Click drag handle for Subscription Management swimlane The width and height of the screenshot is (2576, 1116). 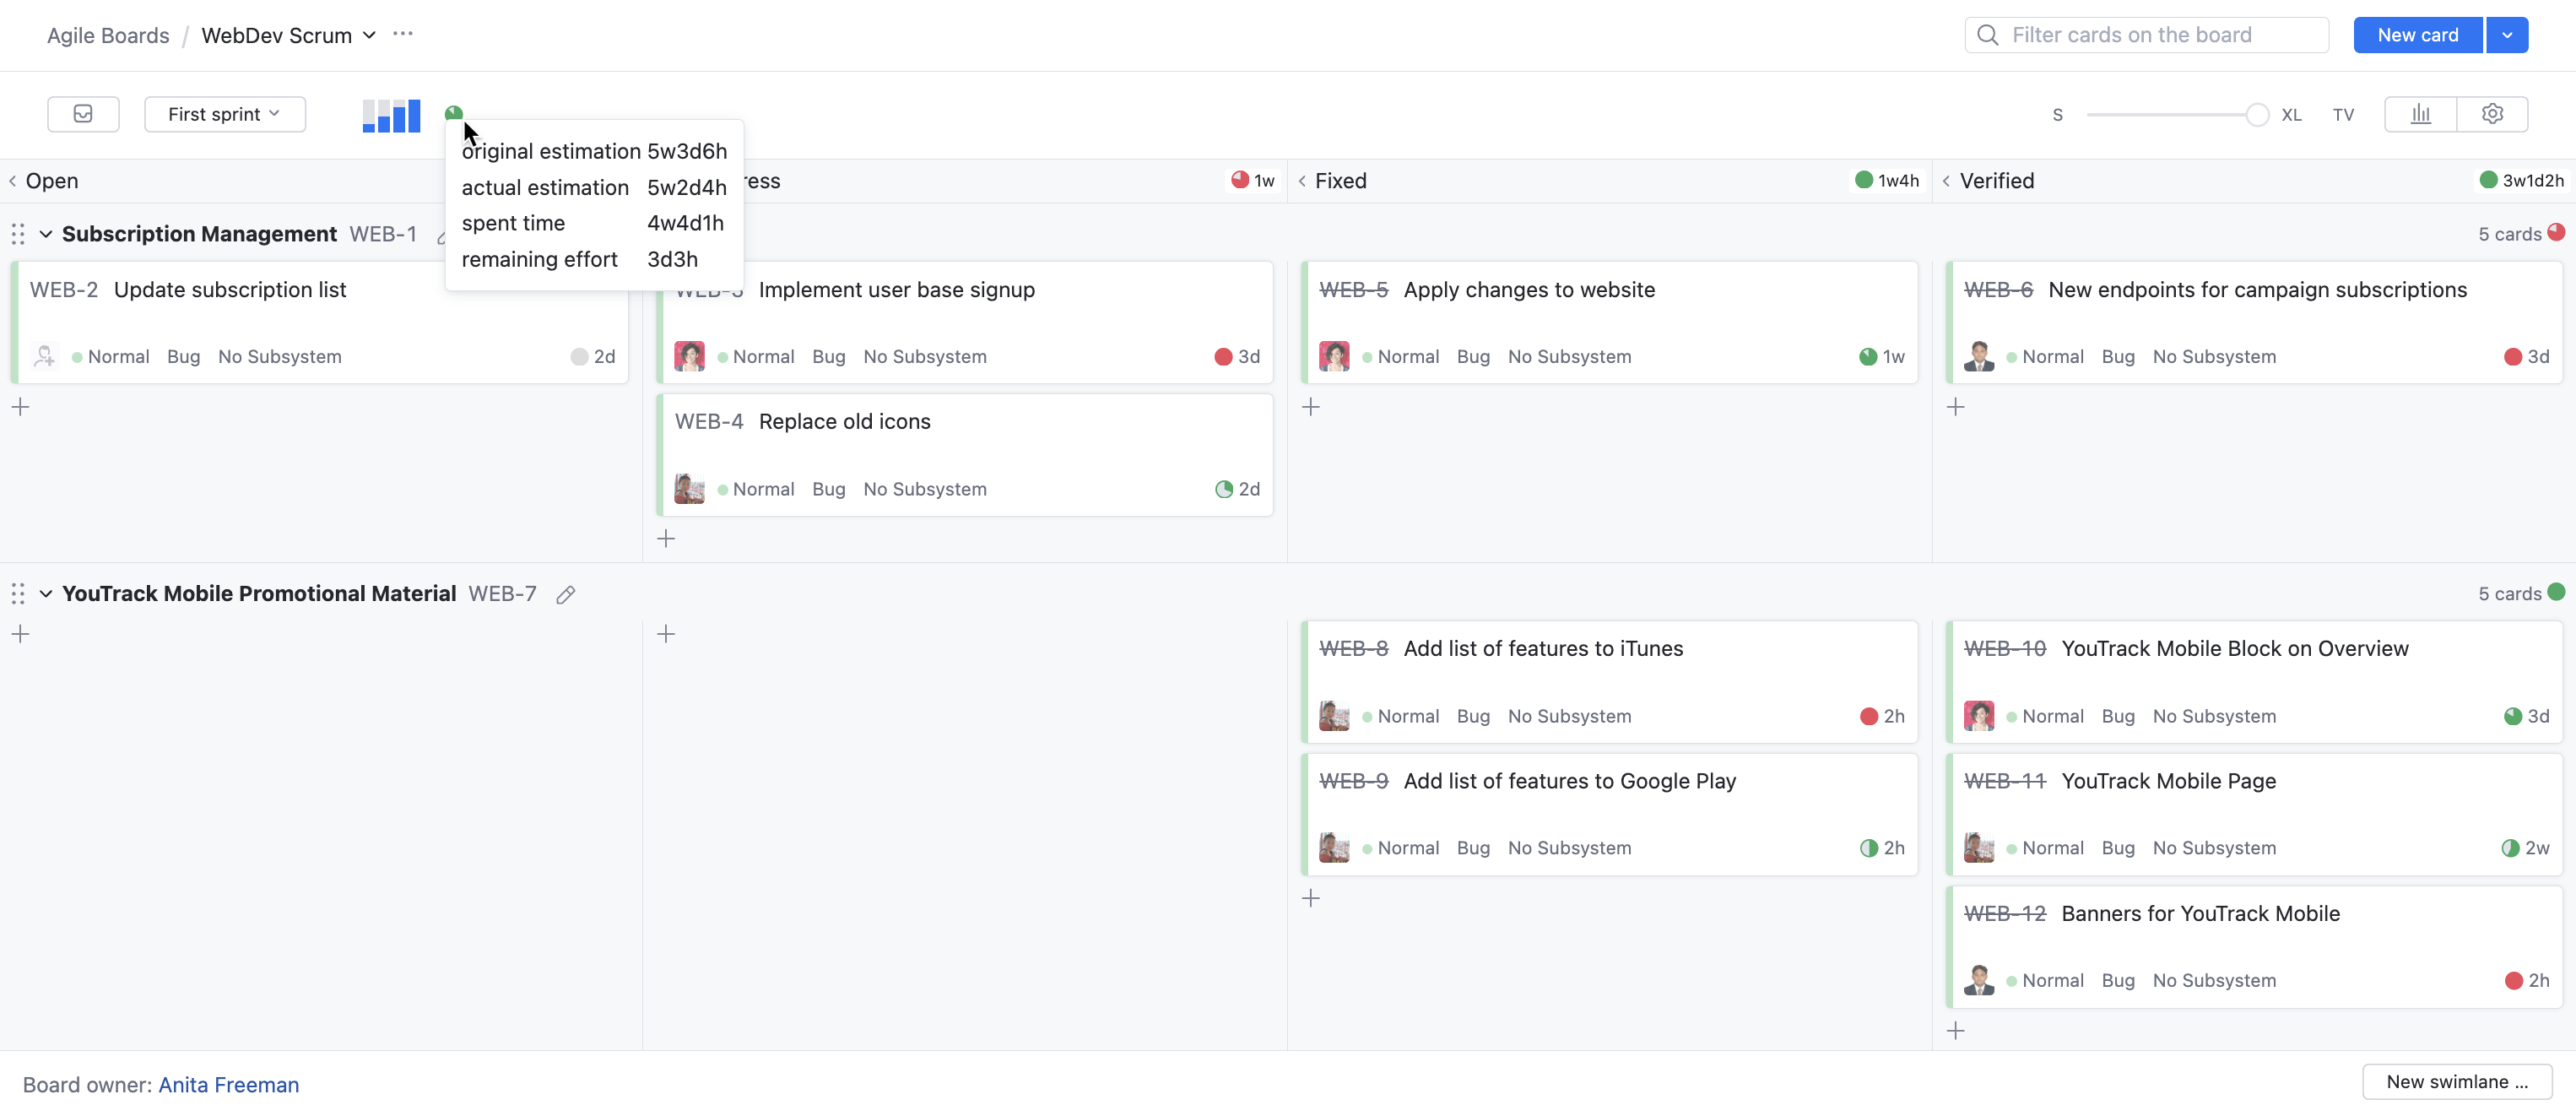(18, 234)
